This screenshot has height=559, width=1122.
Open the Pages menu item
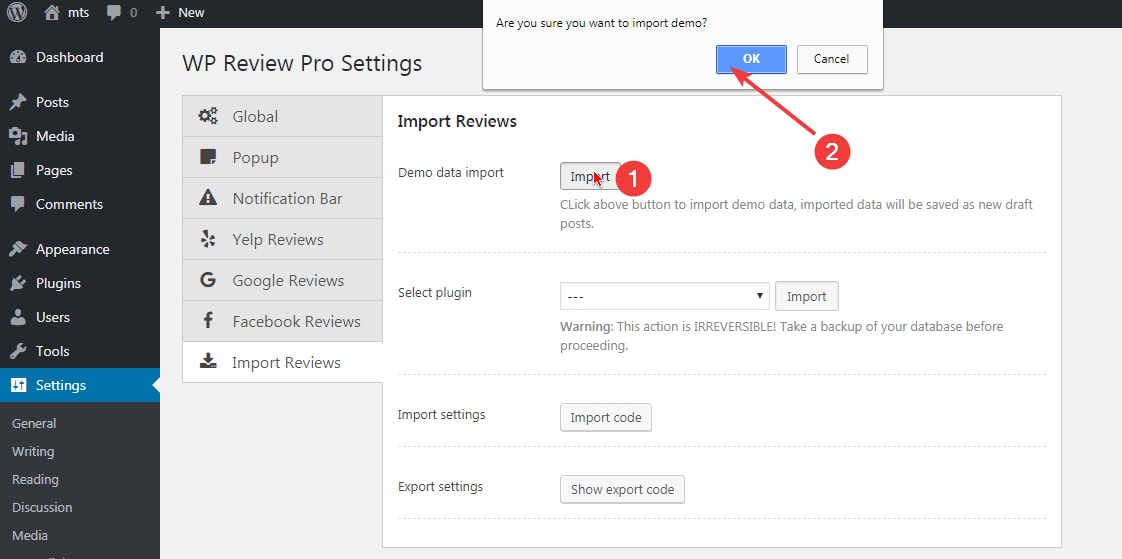click(80, 170)
